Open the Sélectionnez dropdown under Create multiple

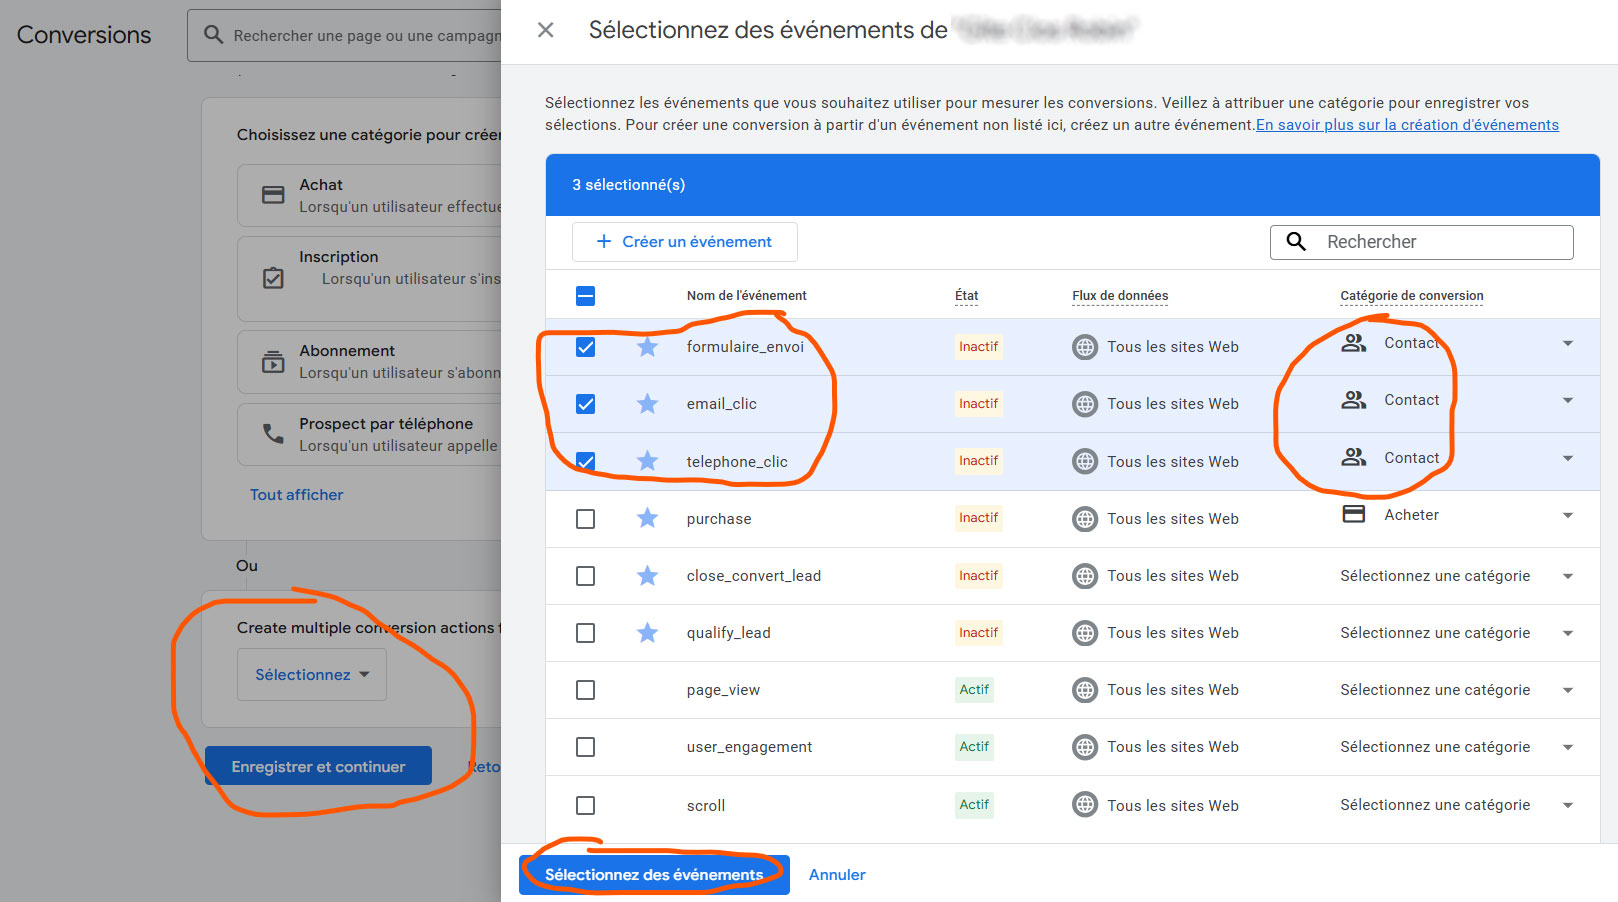point(312,675)
